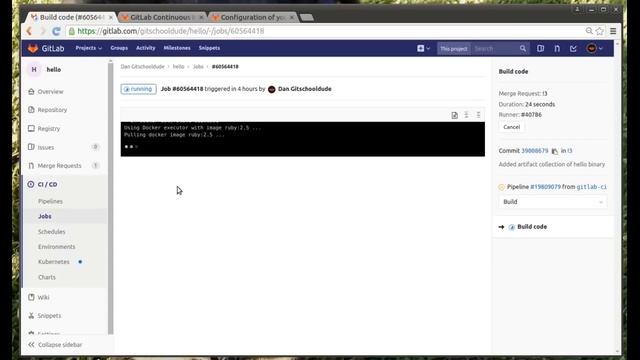Close the Build code browser tab

point(110,18)
